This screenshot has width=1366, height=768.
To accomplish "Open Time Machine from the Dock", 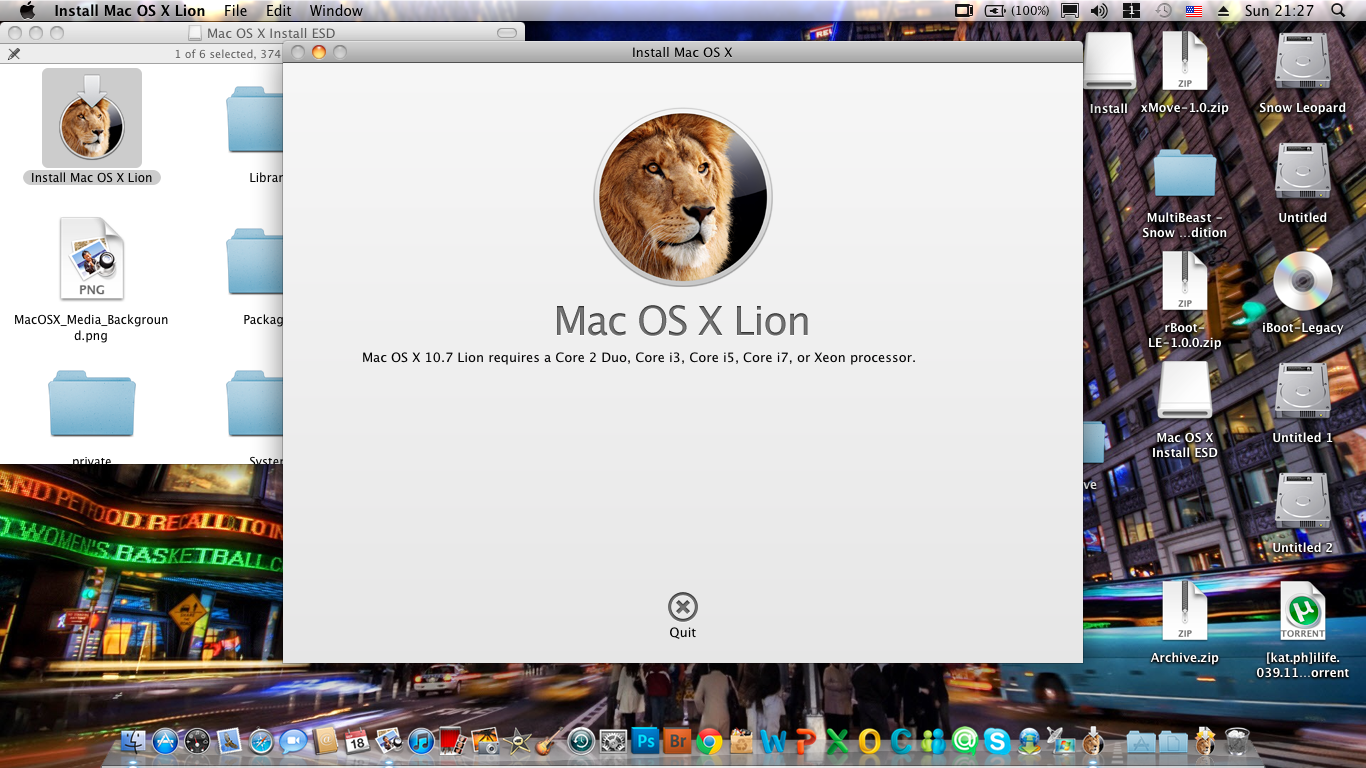I will click(x=581, y=741).
